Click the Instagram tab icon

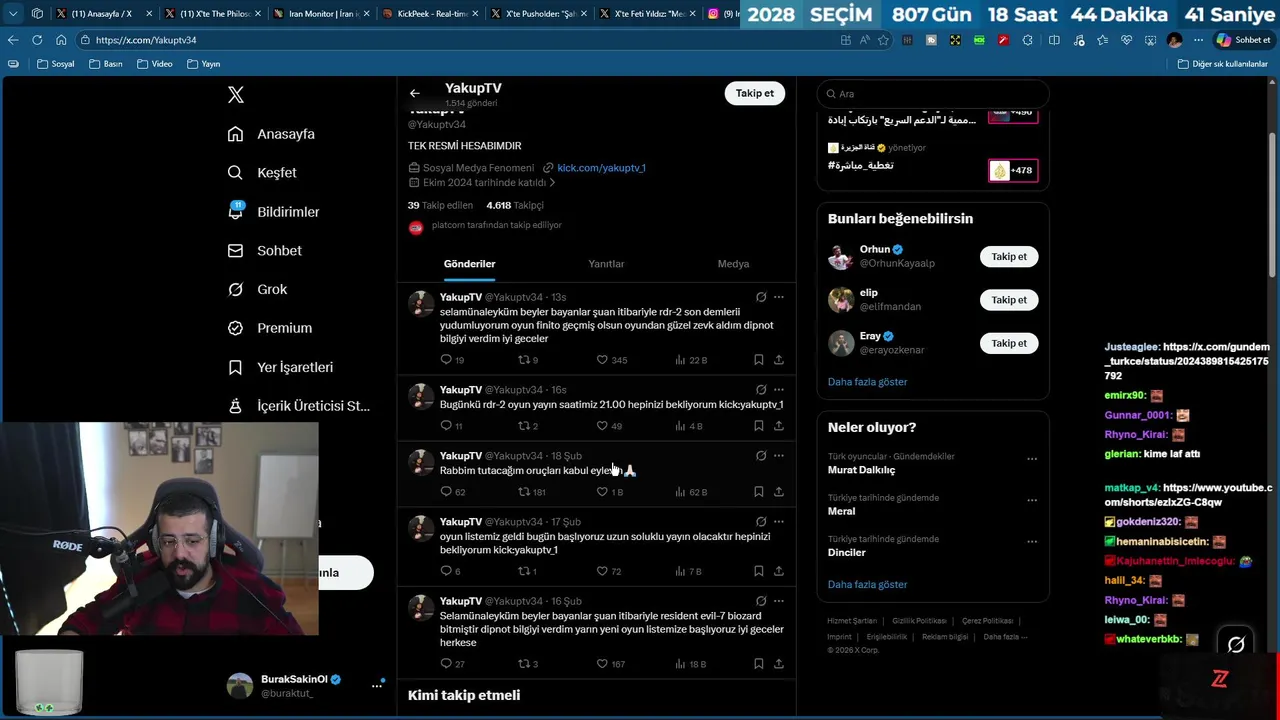(x=713, y=14)
